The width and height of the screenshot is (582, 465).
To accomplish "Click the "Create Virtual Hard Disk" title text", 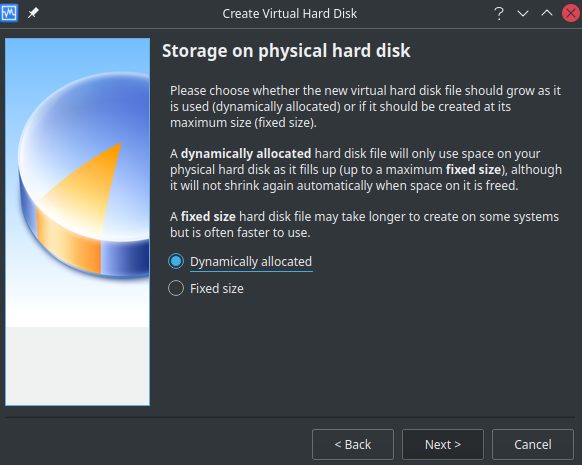I will point(290,14).
